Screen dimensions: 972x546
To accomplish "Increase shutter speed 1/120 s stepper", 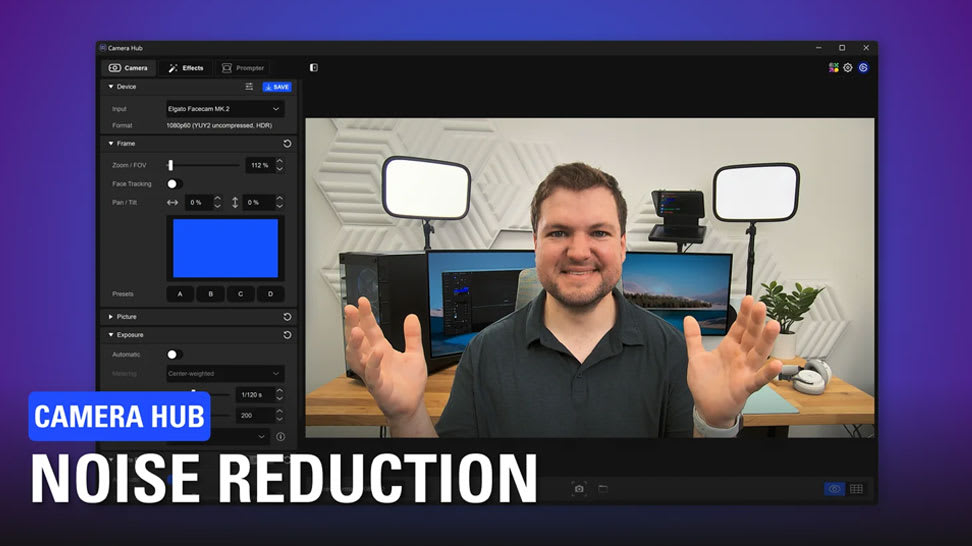I will (x=280, y=390).
